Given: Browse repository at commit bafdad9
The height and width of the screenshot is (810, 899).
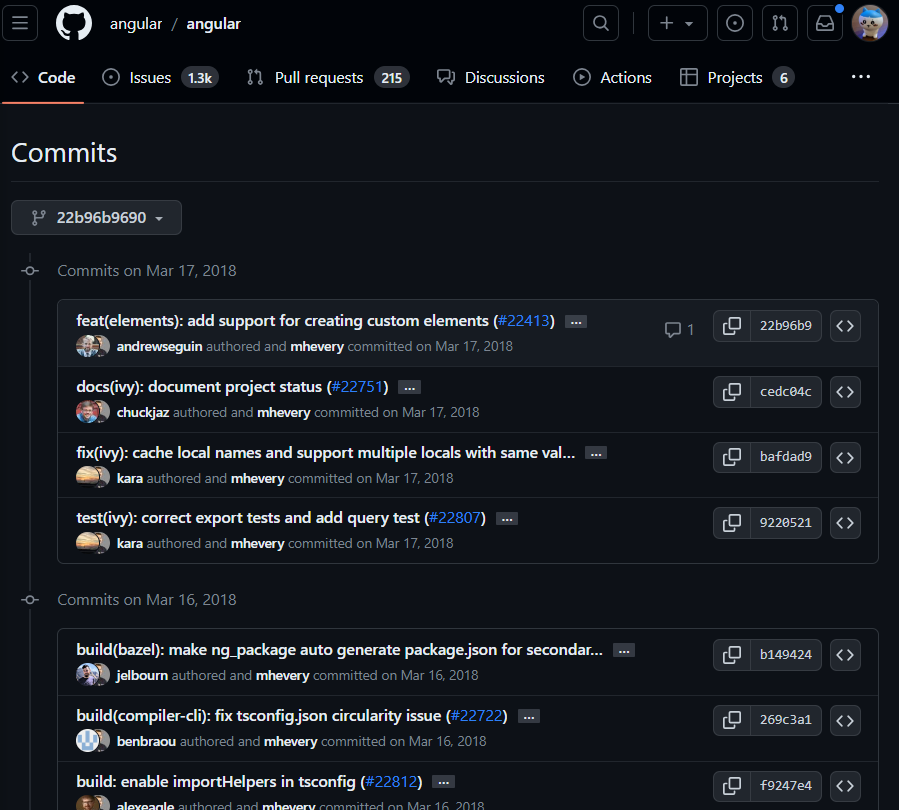Looking at the screenshot, I should tap(845, 457).
